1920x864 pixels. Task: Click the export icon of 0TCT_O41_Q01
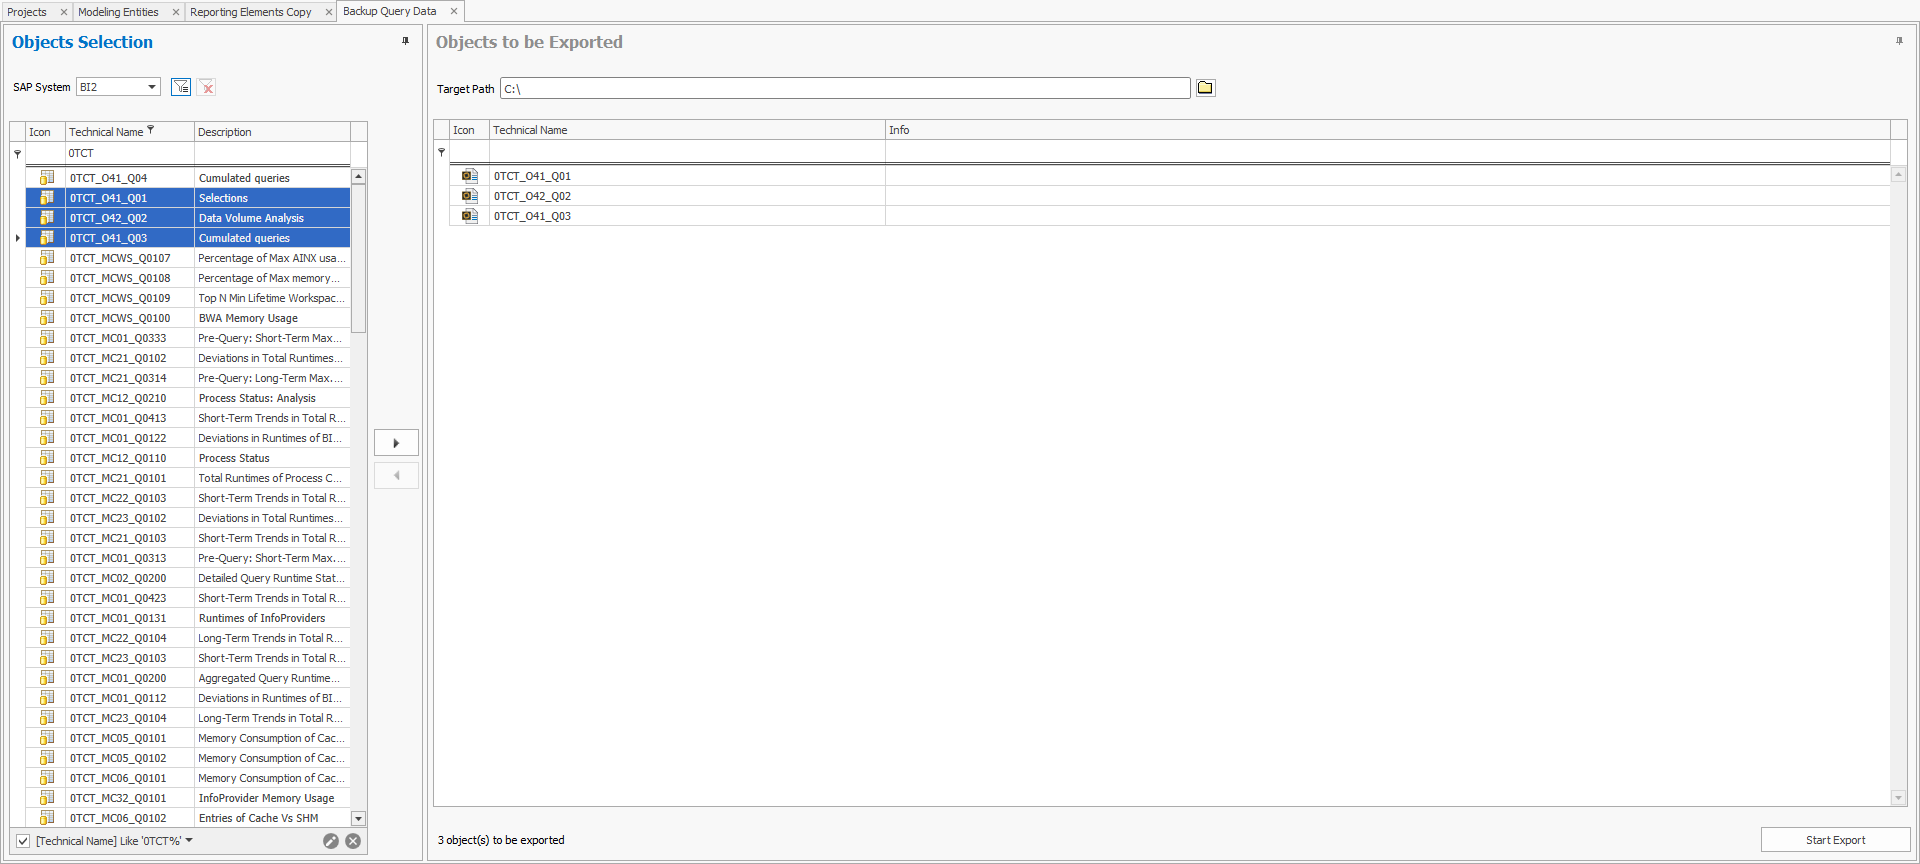tap(469, 175)
